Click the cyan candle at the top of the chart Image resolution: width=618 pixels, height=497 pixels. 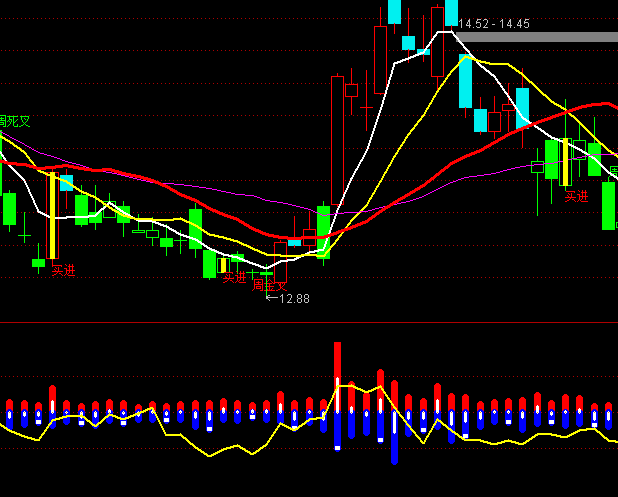(394, 12)
